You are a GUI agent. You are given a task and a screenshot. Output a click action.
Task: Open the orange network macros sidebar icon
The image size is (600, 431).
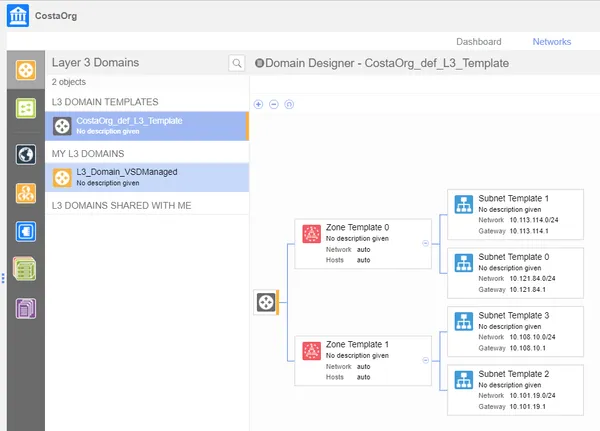[26, 193]
